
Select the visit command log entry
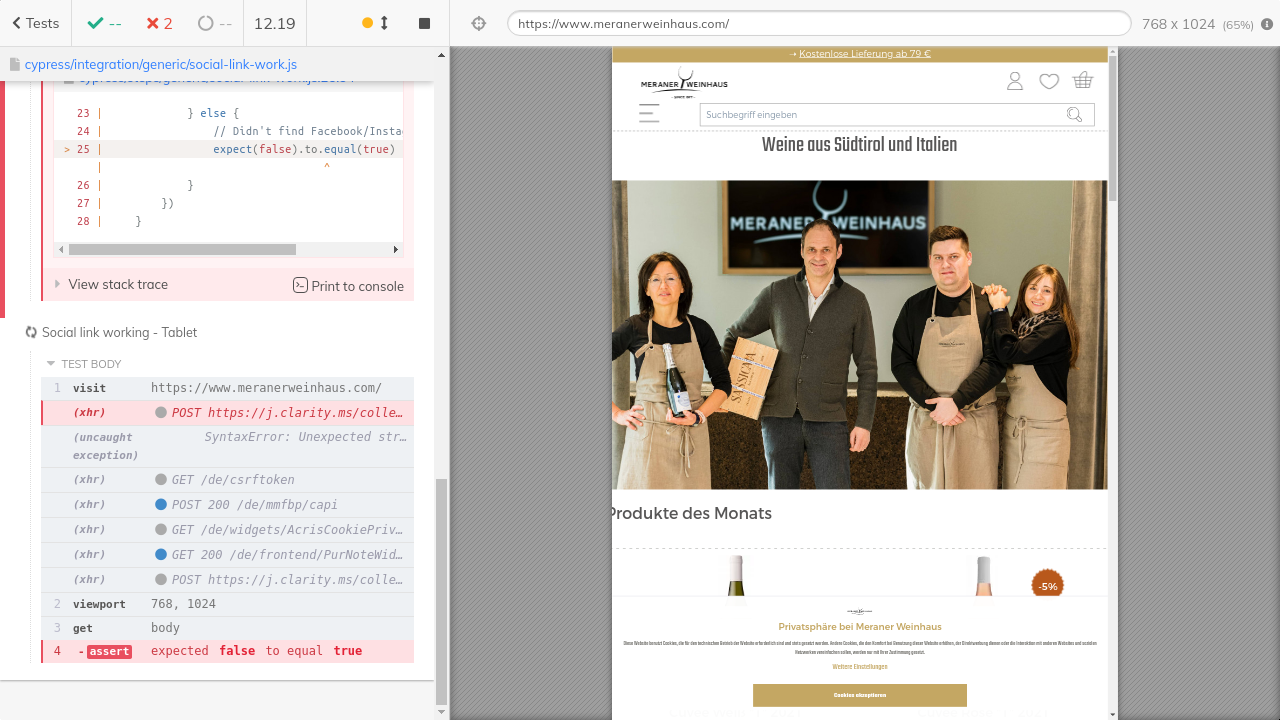coord(227,388)
